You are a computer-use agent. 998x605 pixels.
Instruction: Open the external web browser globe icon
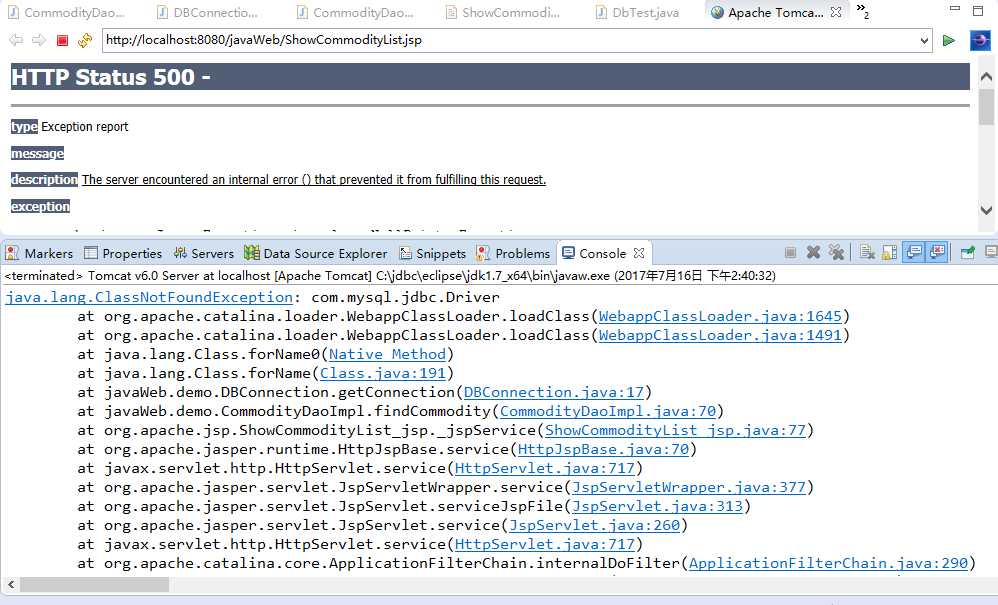[x=980, y=40]
